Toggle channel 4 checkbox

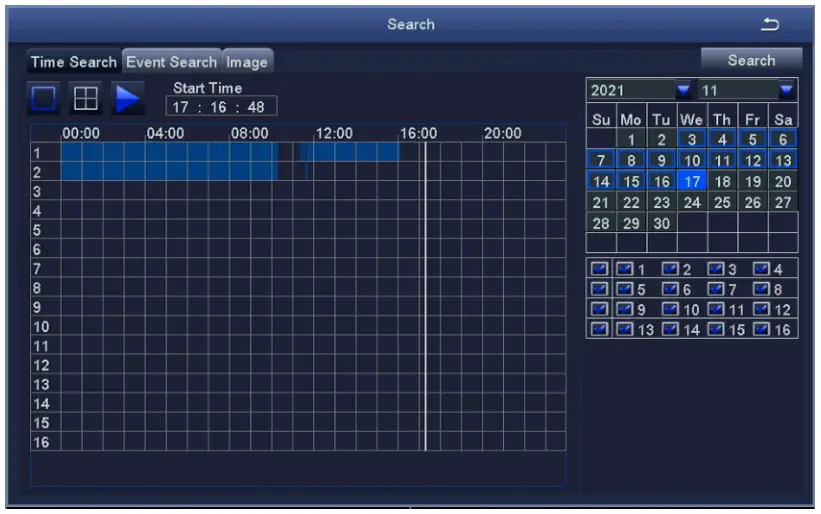tap(761, 269)
